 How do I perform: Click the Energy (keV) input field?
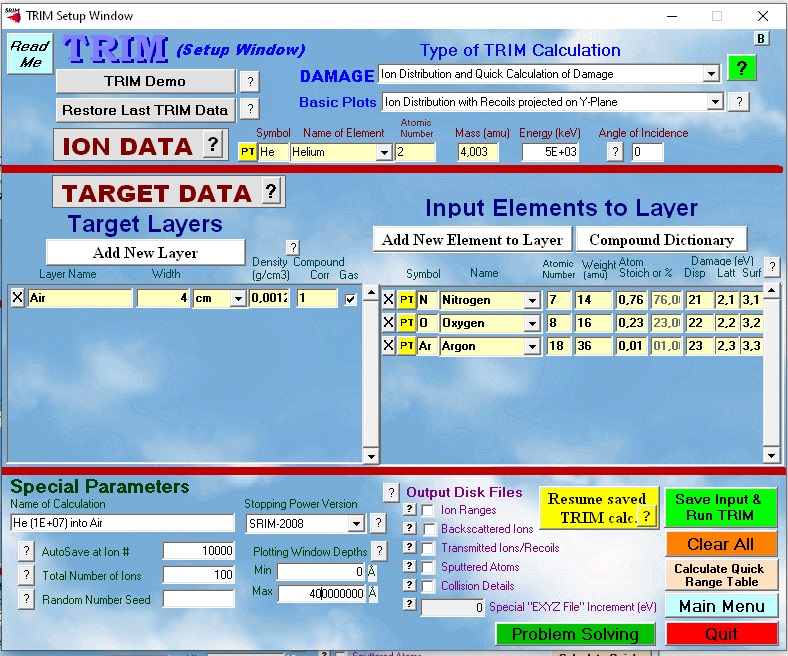550,152
